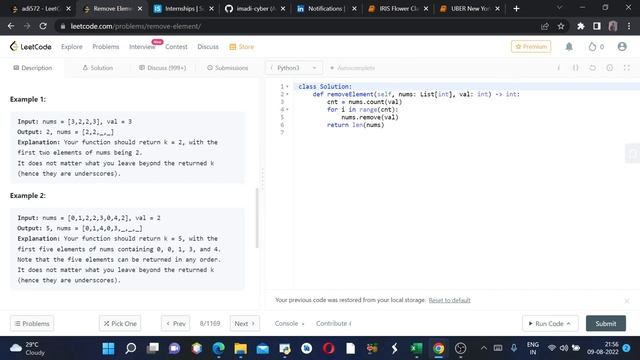Open weather widget 29°C Cloudy

pyautogui.click(x=28, y=348)
